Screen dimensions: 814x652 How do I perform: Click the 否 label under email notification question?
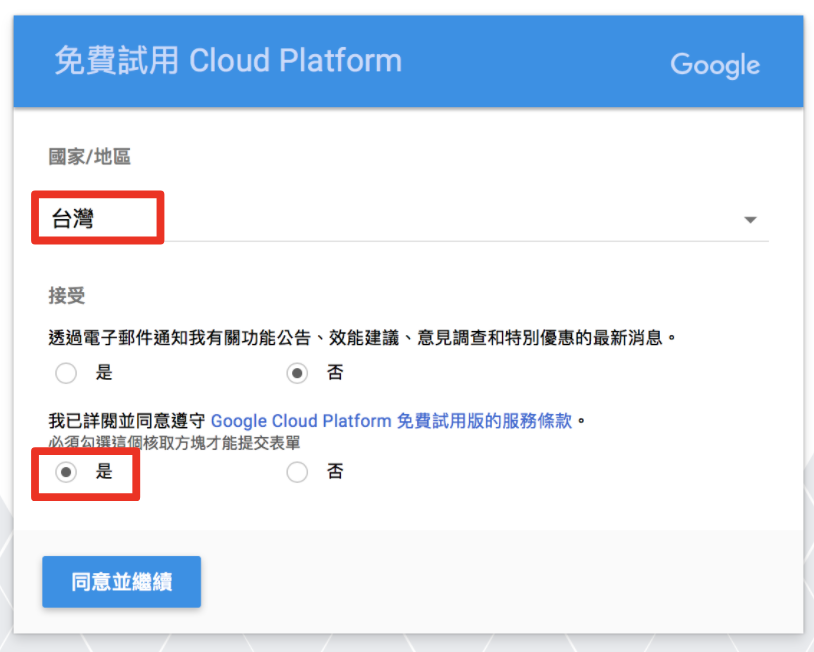tap(335, 372)
